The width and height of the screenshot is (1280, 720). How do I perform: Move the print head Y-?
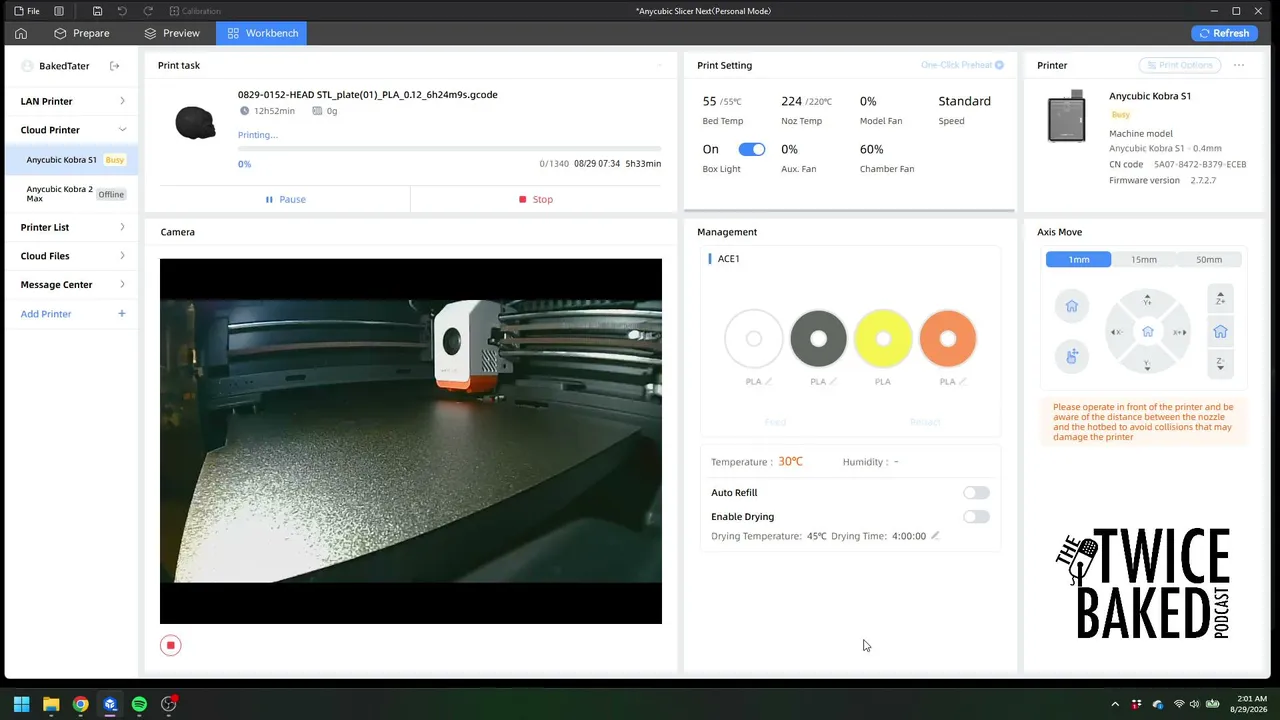(x=1147, y=365)
